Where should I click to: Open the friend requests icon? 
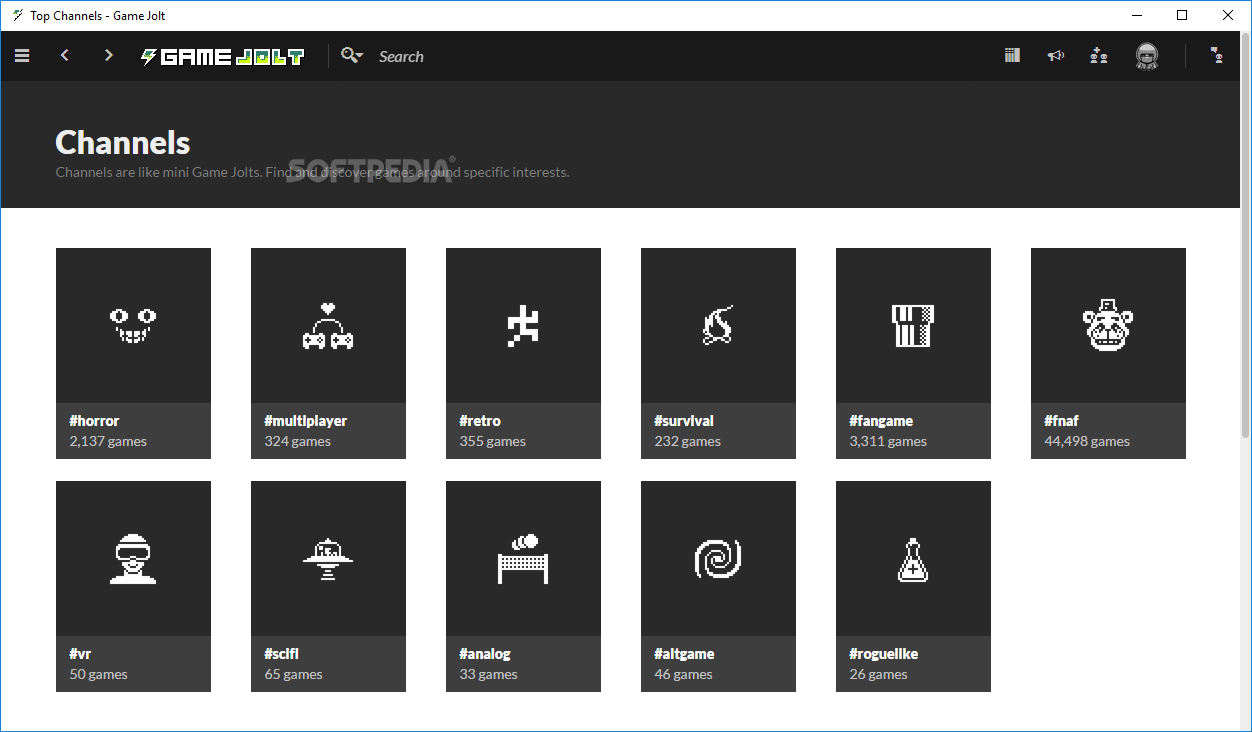click(1099, 56)
